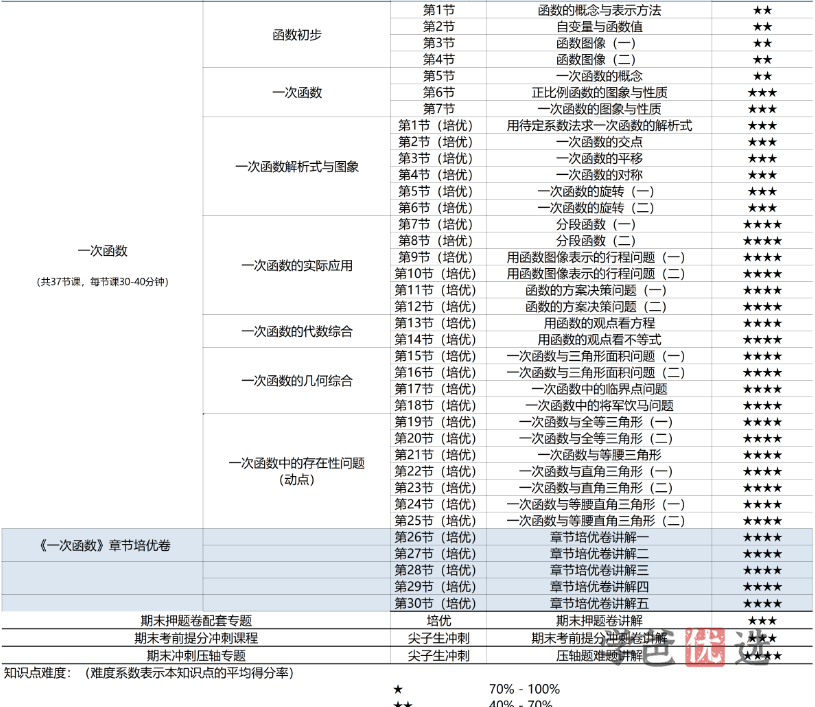
Task: Select '用待定系数法求一次函数的解析式' cell
Action: pyautogui.click(x=599, y=126)
